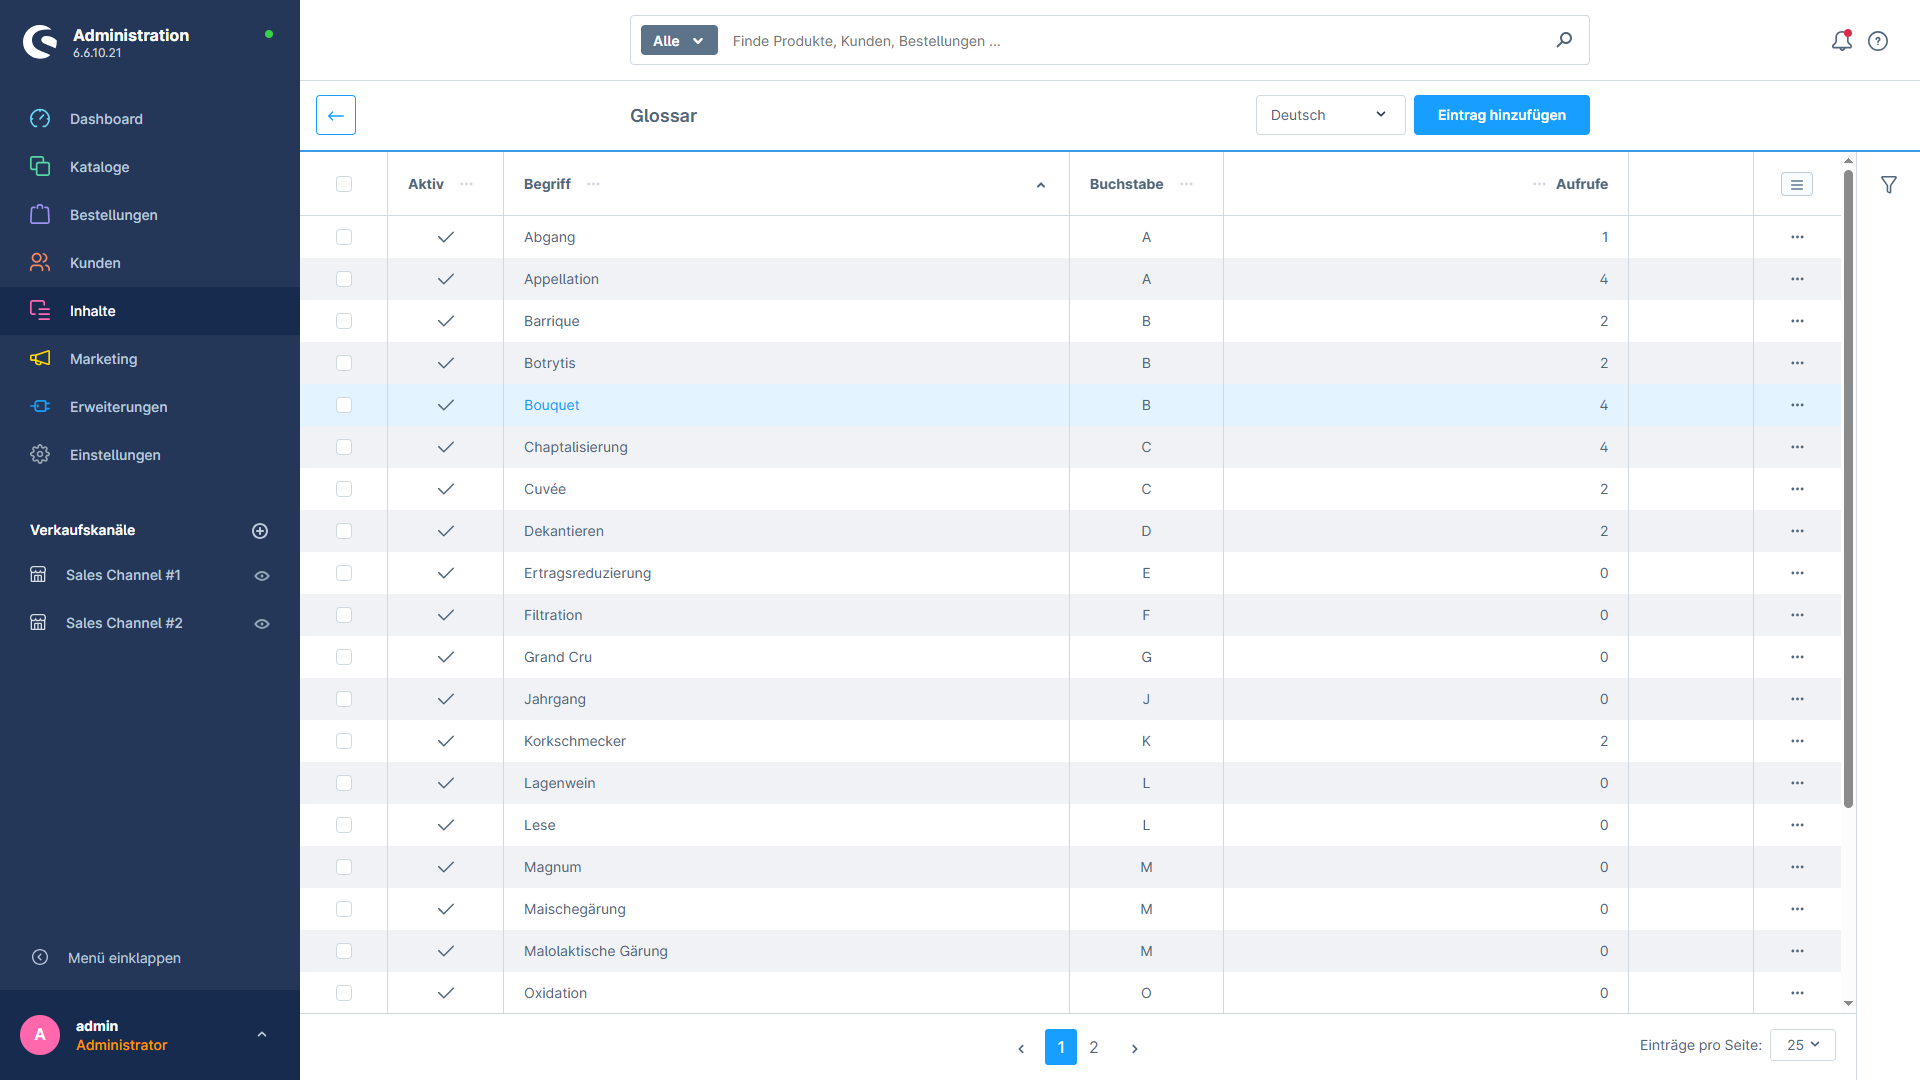This screenshot has height=1080, width=1920.
Task: Click the search magnifier icon
Action: [1564, 40]
